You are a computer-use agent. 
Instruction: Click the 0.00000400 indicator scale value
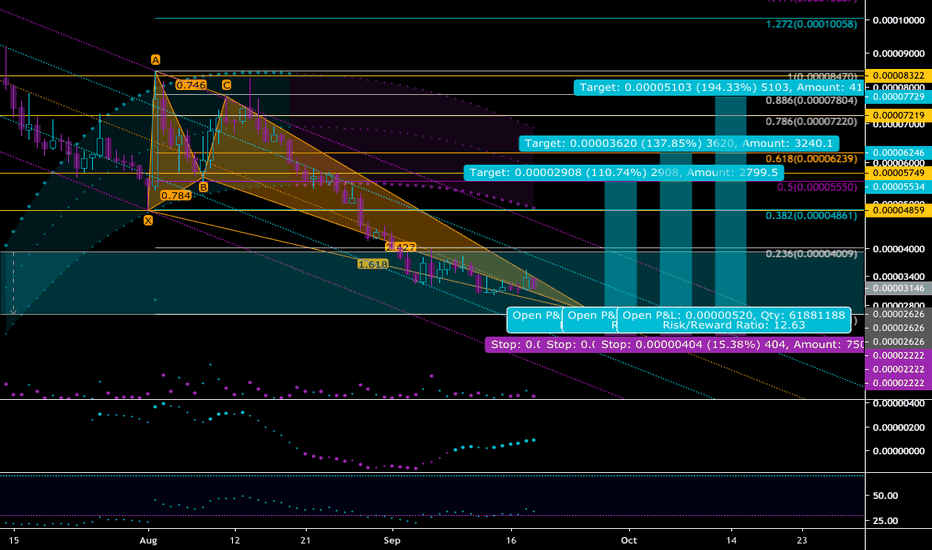pyautogui.click(x=899, y=403)
